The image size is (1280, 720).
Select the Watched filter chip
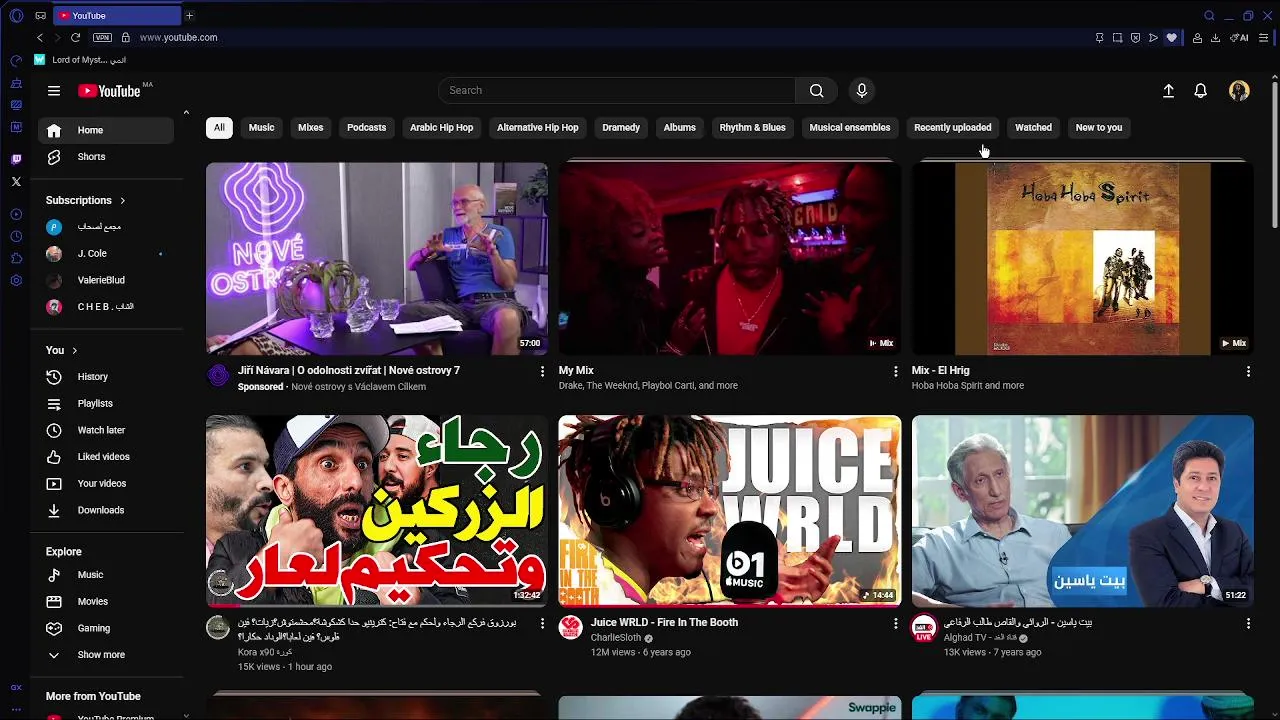point(1033,127)
